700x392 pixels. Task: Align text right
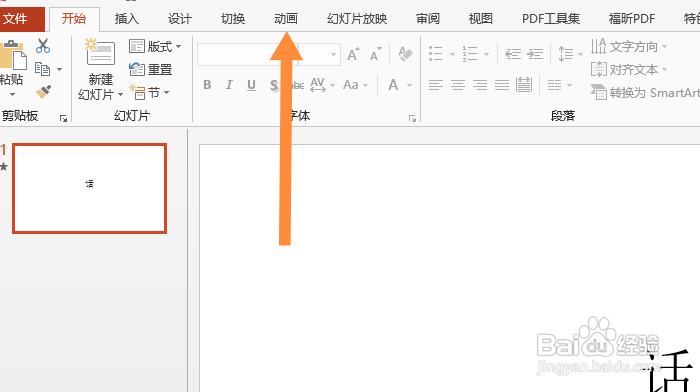(480, 85)
